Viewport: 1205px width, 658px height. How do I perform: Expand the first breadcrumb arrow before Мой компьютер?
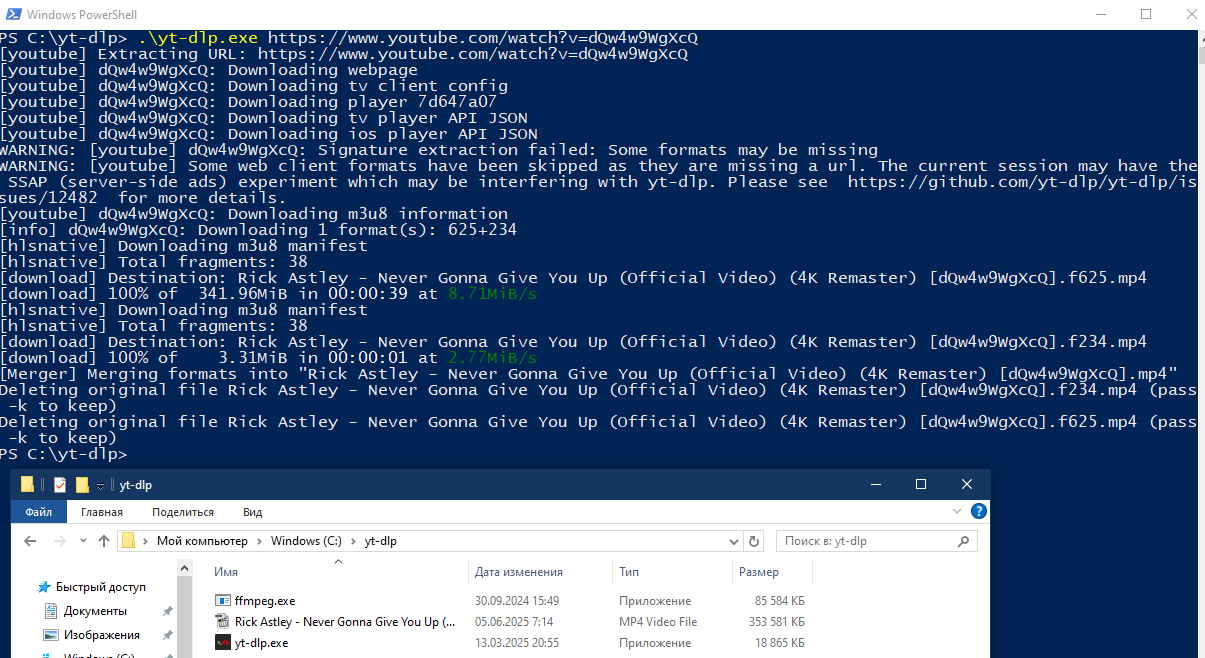[x=146, y=541]
